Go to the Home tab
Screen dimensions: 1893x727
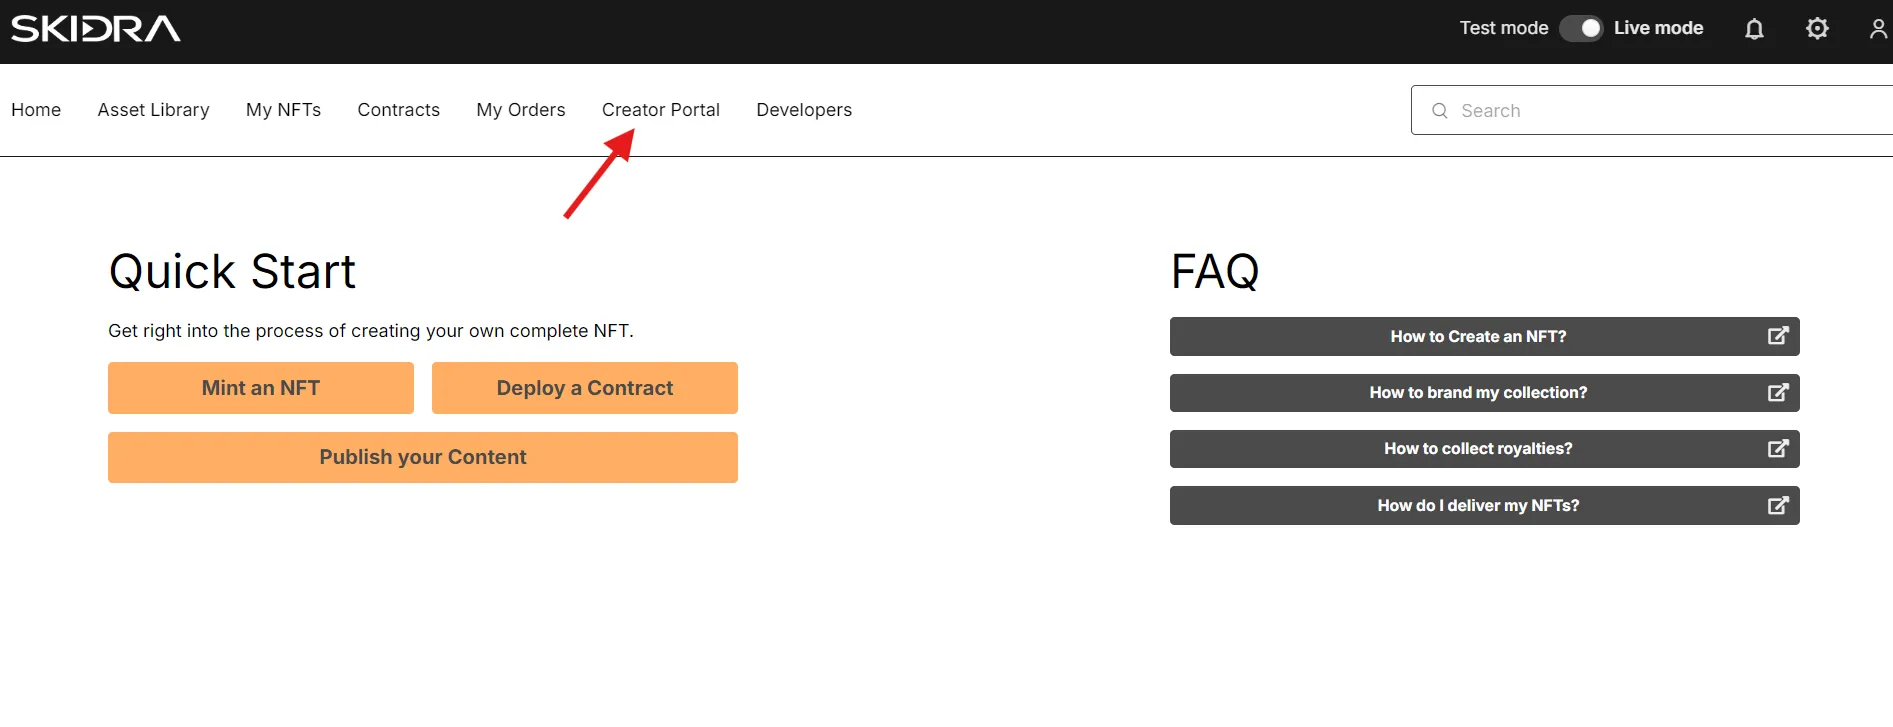[36, 110]
